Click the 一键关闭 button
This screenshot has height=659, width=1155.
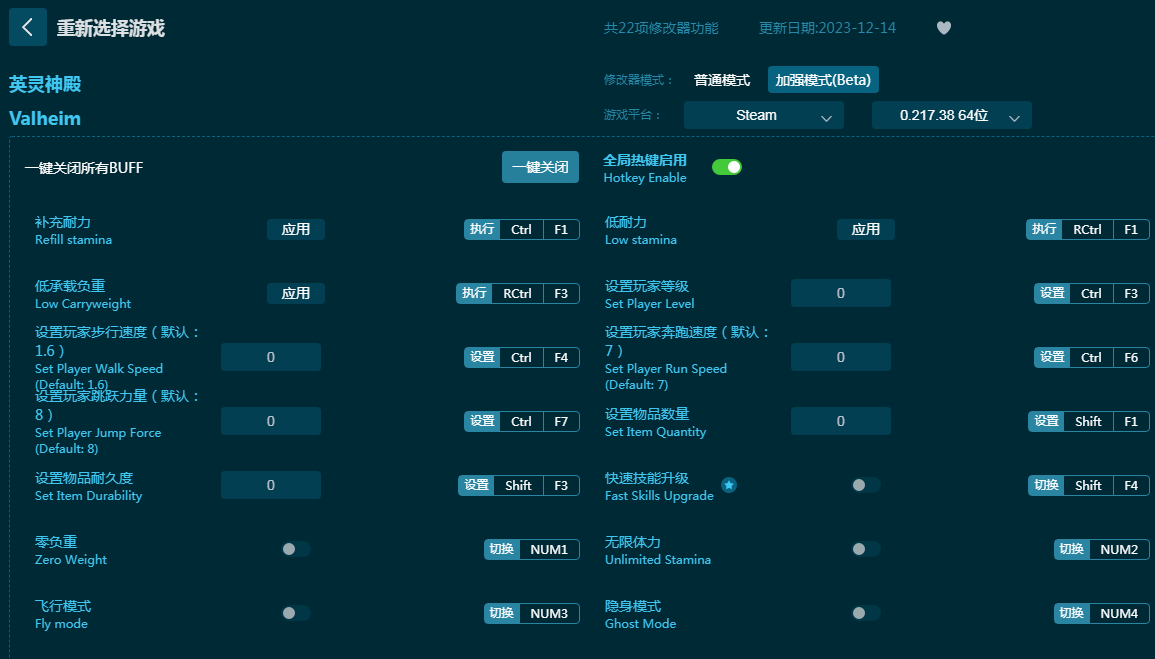[540, 167]
